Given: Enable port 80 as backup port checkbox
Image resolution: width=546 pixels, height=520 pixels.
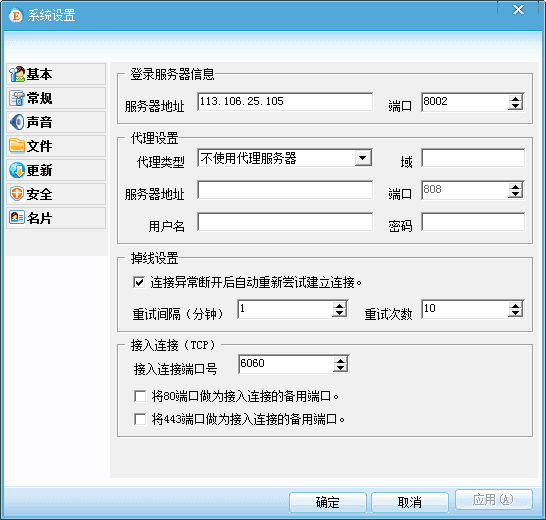Looking at the screenshot, I should click(x=140, y=396).
